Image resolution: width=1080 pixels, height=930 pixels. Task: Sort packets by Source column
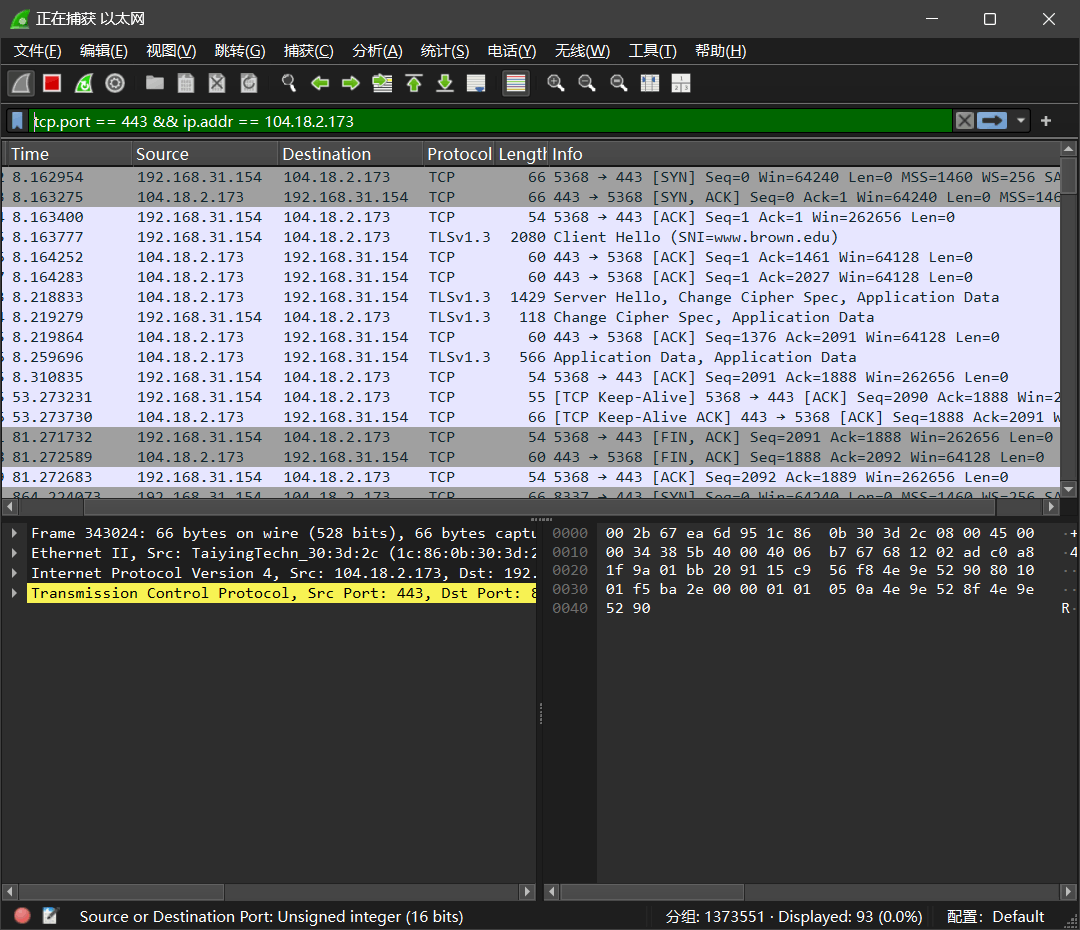pos(205,154)
